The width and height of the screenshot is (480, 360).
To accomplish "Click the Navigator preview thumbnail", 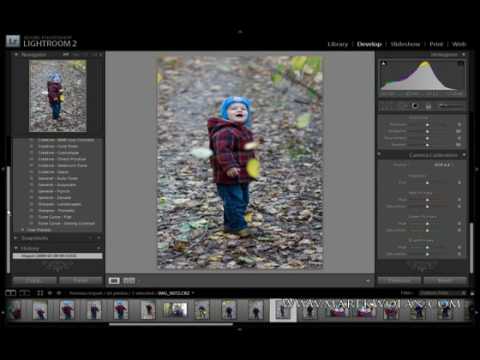I will tap(58, 96).
